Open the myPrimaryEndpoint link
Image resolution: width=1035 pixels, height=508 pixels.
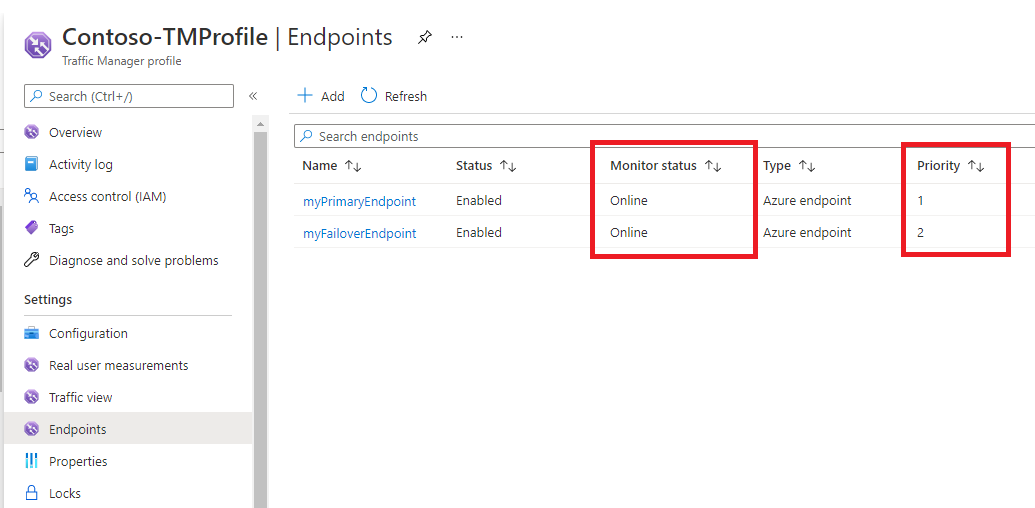click(x=359, y=201)
